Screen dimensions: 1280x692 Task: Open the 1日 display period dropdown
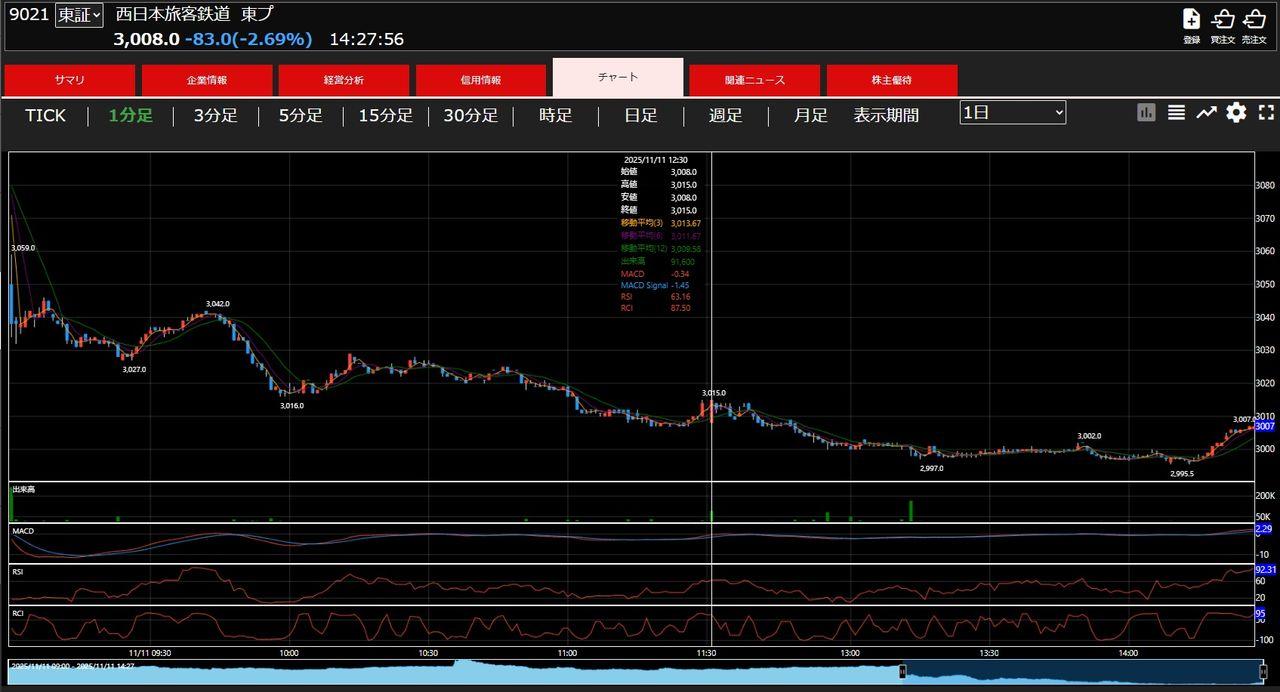tap(1012, 113)
